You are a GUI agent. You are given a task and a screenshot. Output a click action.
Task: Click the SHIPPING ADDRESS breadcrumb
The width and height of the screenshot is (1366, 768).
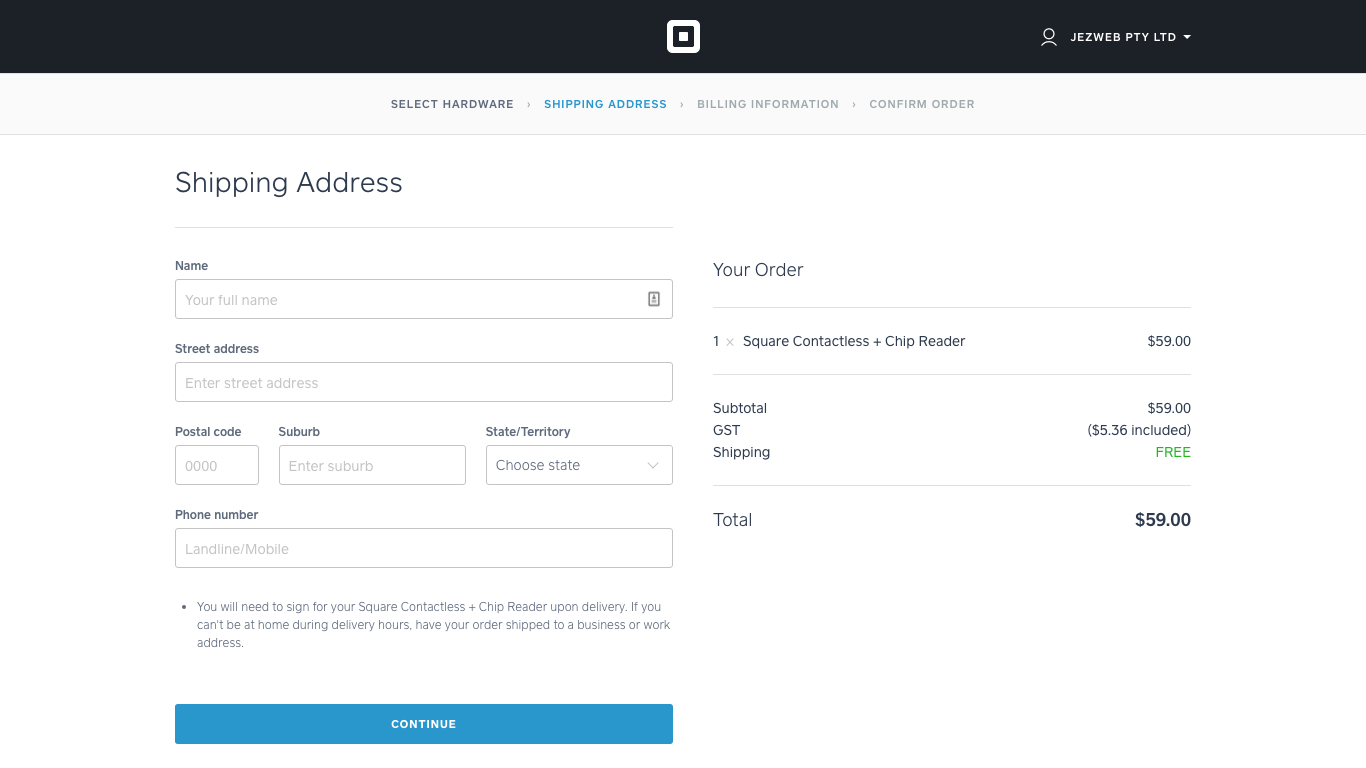[605, 104]
